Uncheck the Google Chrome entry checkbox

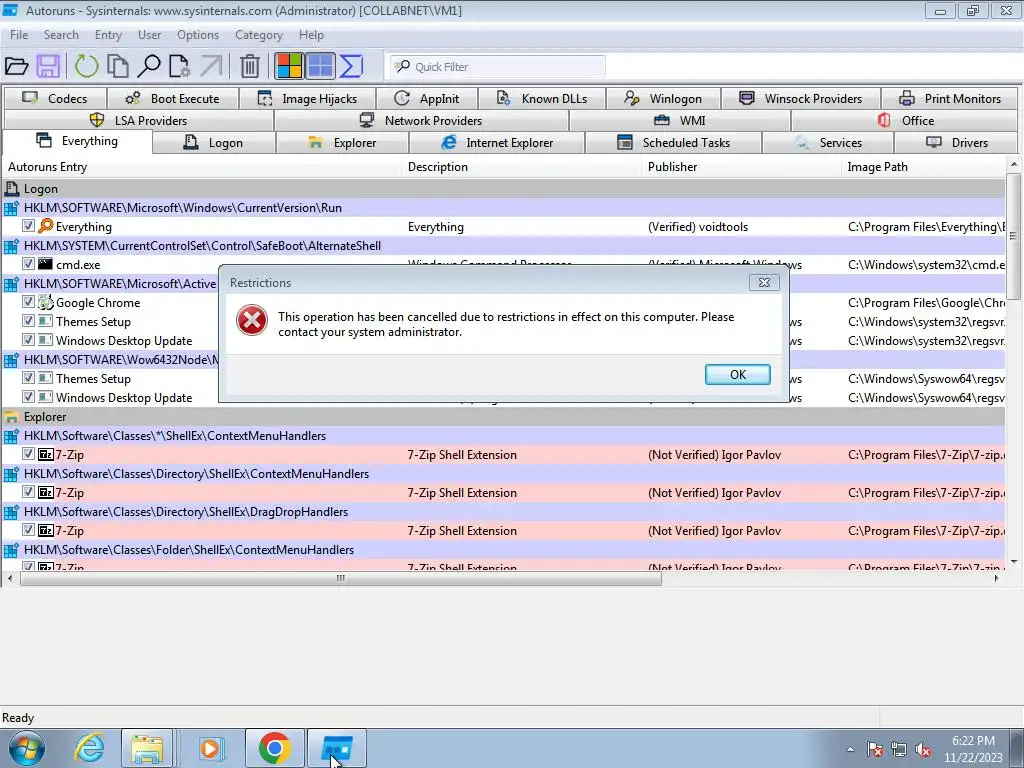point(28,301)
